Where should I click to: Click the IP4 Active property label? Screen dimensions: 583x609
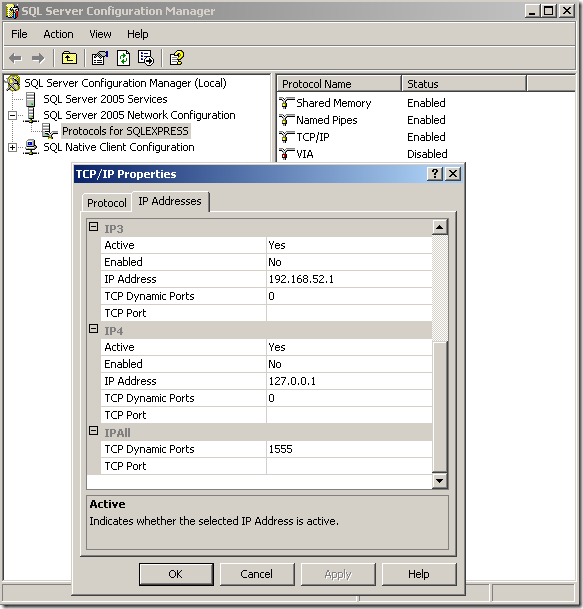coord(119,347)
